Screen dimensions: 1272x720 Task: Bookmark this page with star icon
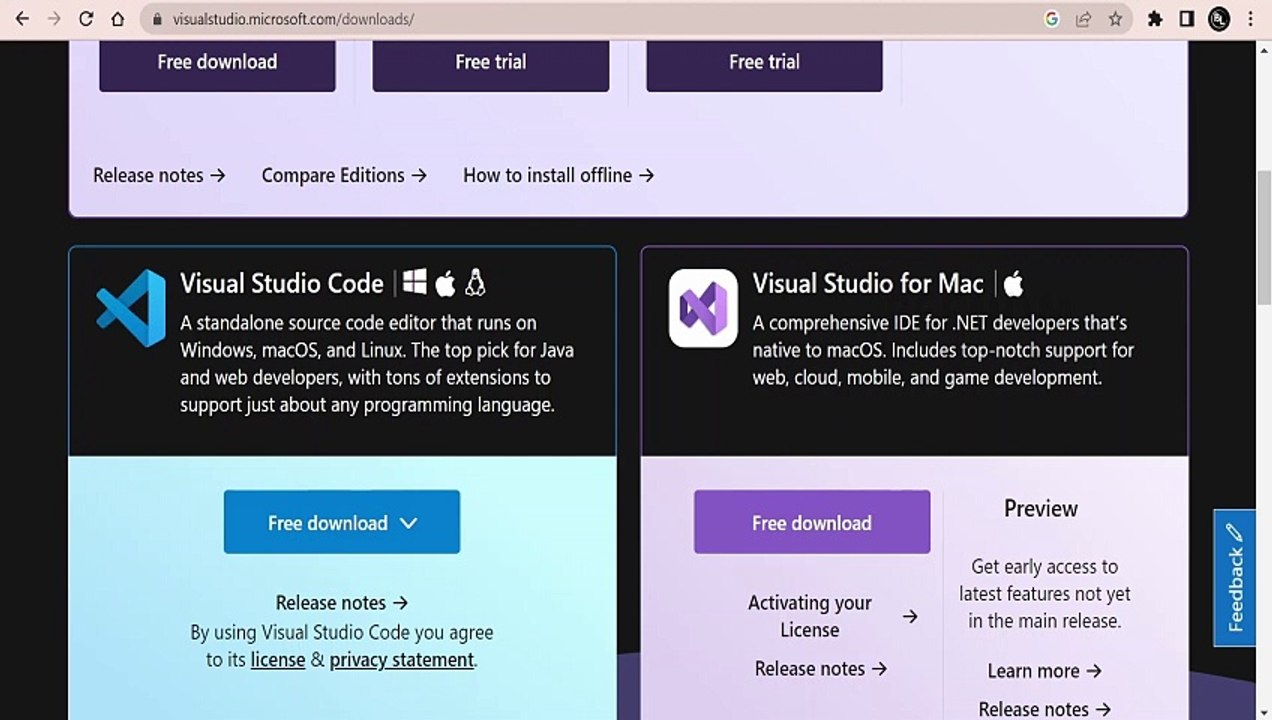[x=1115, y=19]
